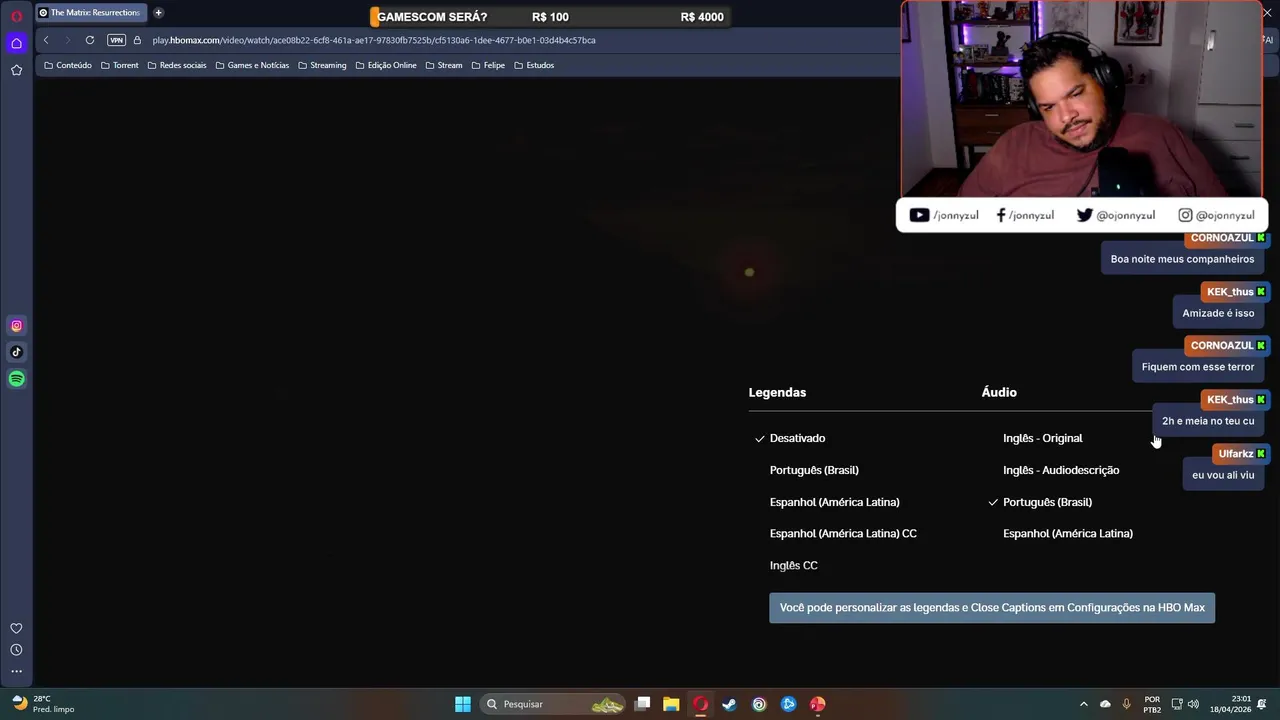Viewport: 1280px width, 720px height.
Task: Open Instagram in the Opera sidebar
Action: click(16, 325)
